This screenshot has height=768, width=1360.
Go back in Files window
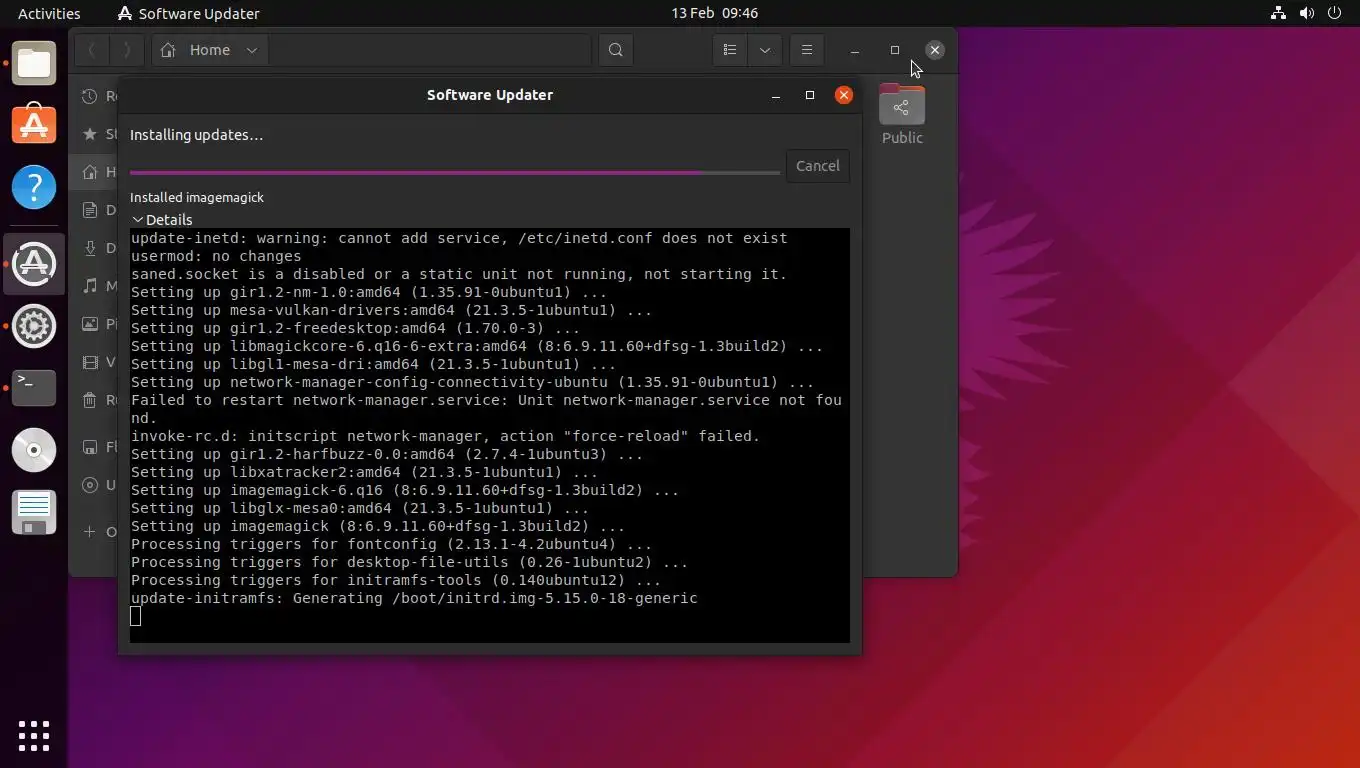(92, 50)
